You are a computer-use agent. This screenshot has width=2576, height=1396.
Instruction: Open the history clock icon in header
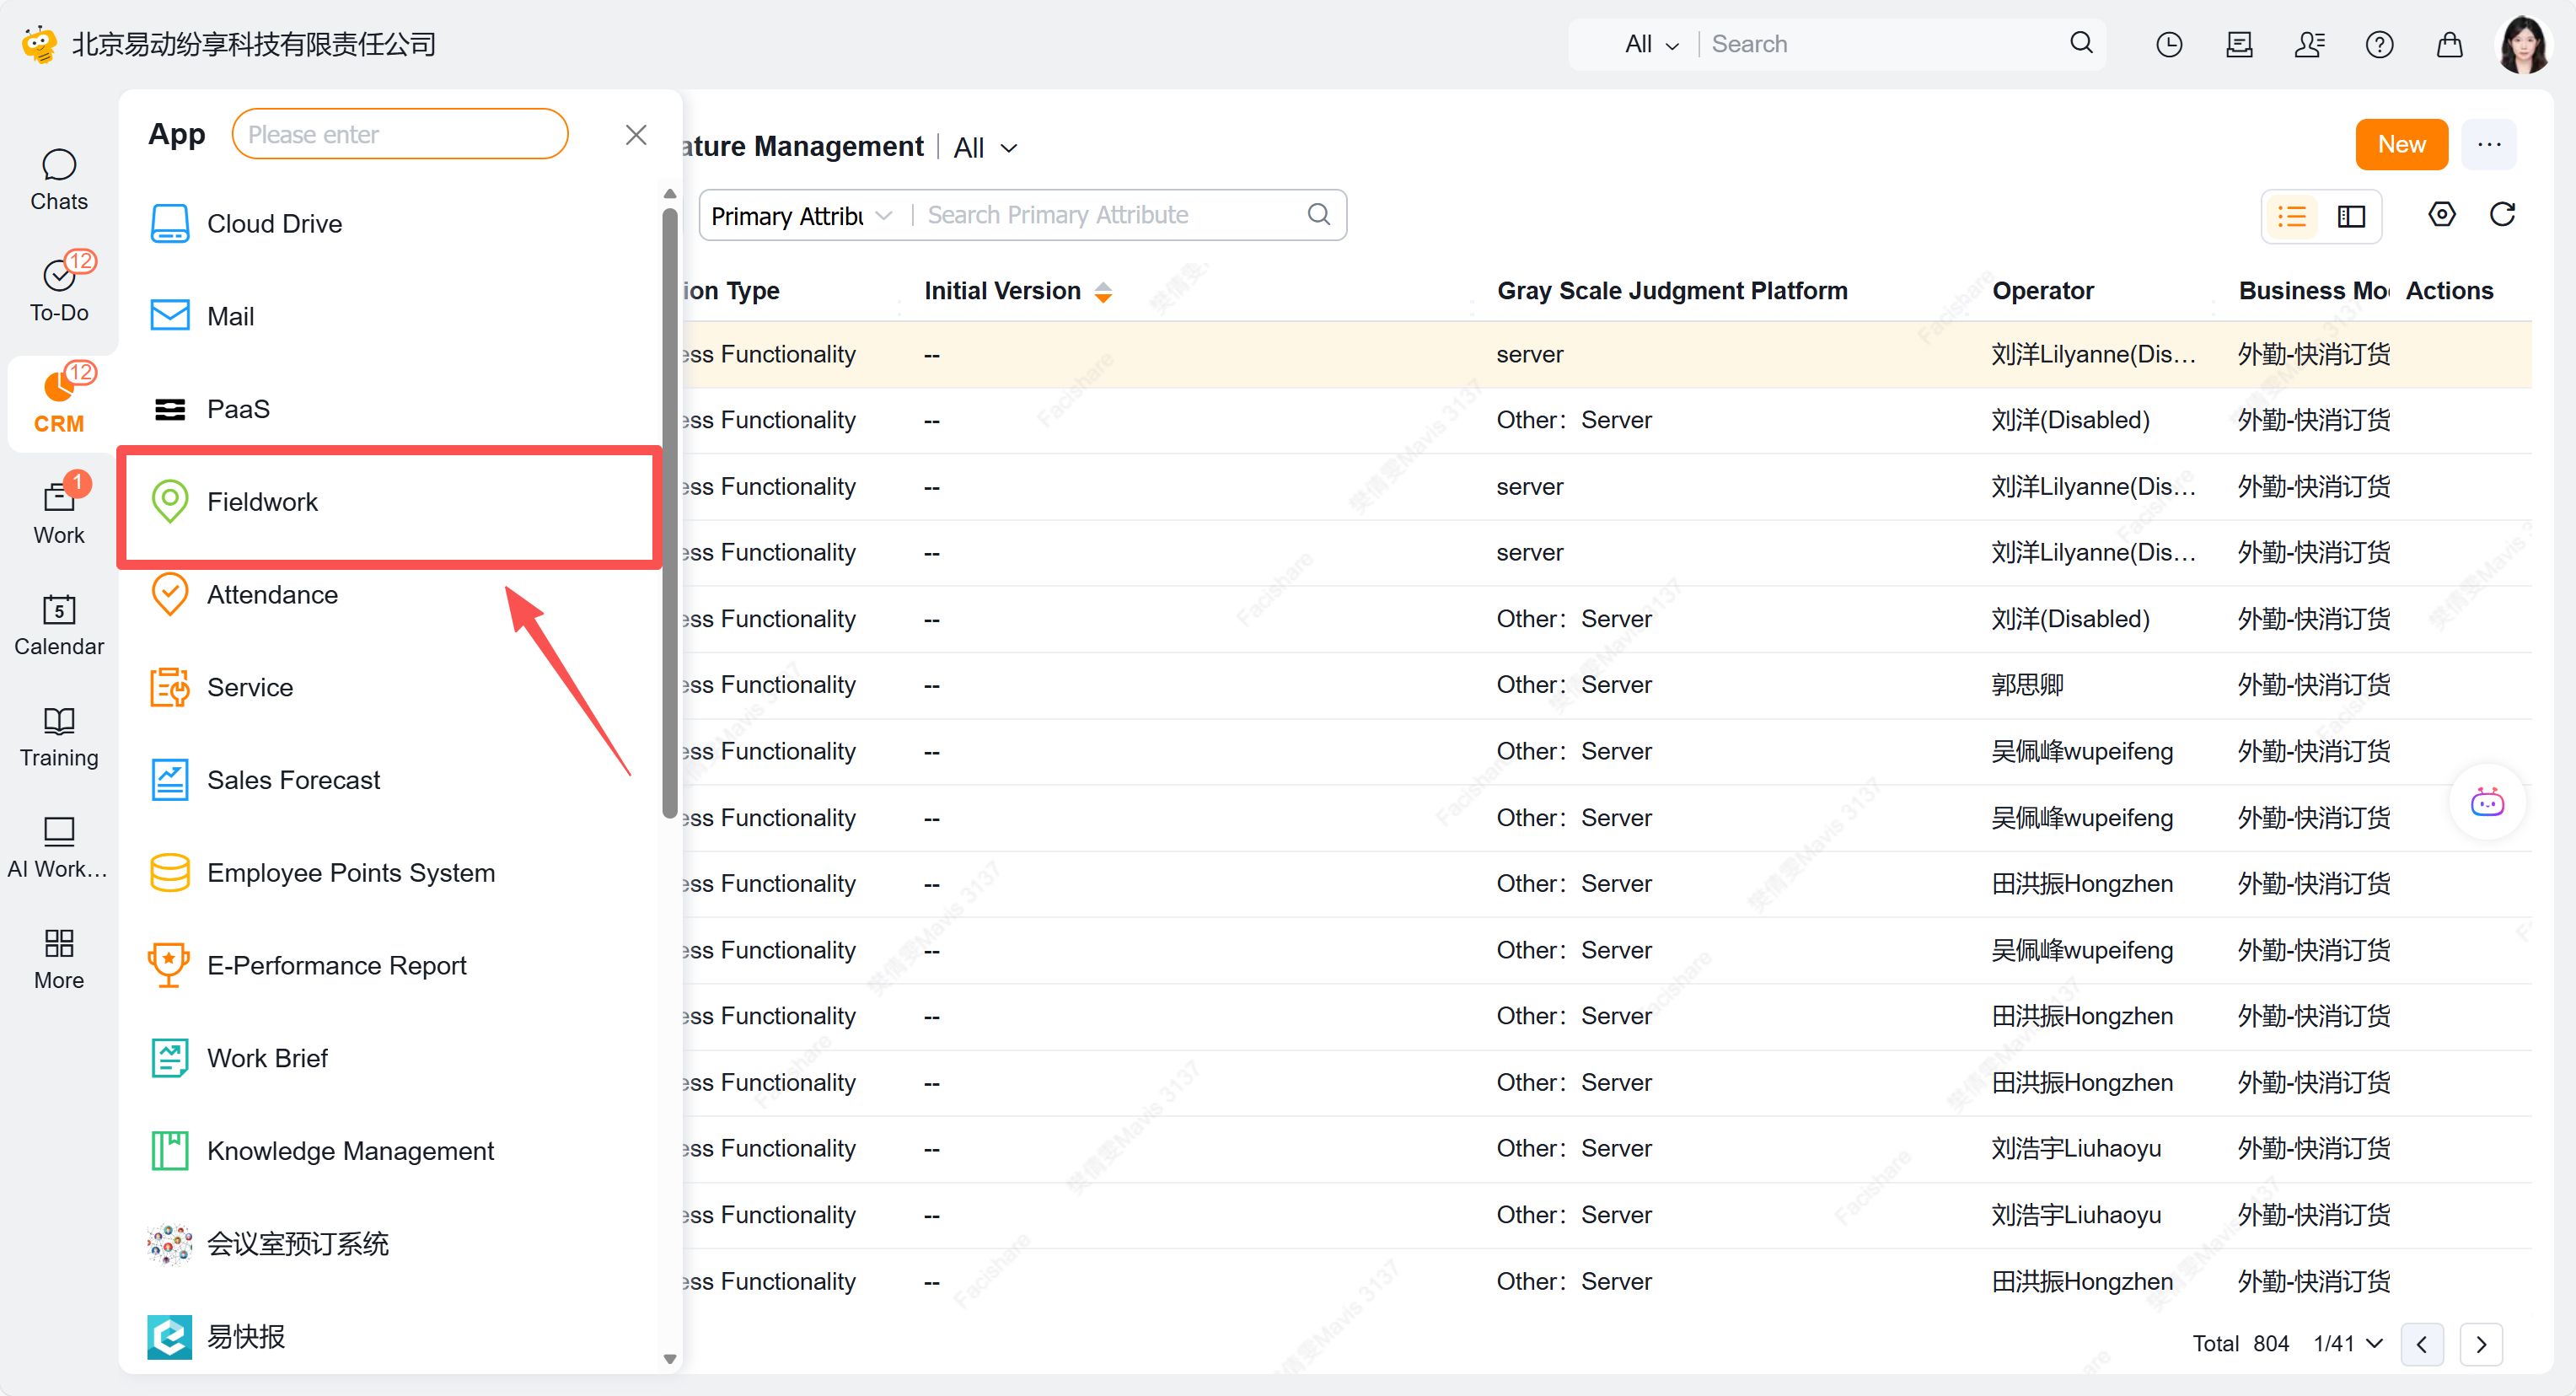(2168, 44)
